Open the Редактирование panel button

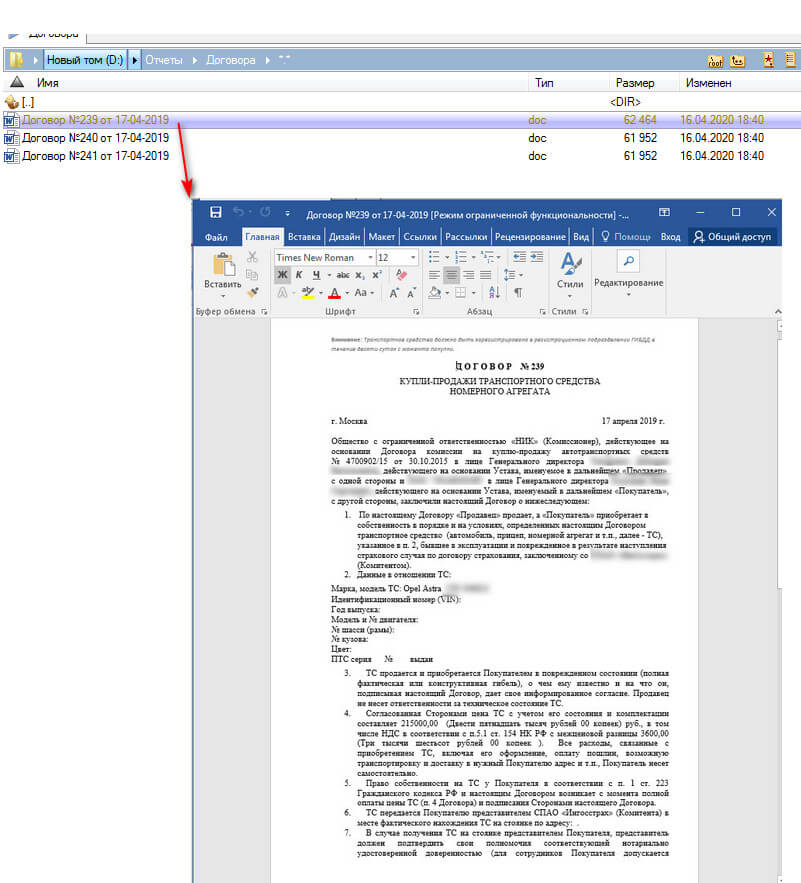point(628,268)
